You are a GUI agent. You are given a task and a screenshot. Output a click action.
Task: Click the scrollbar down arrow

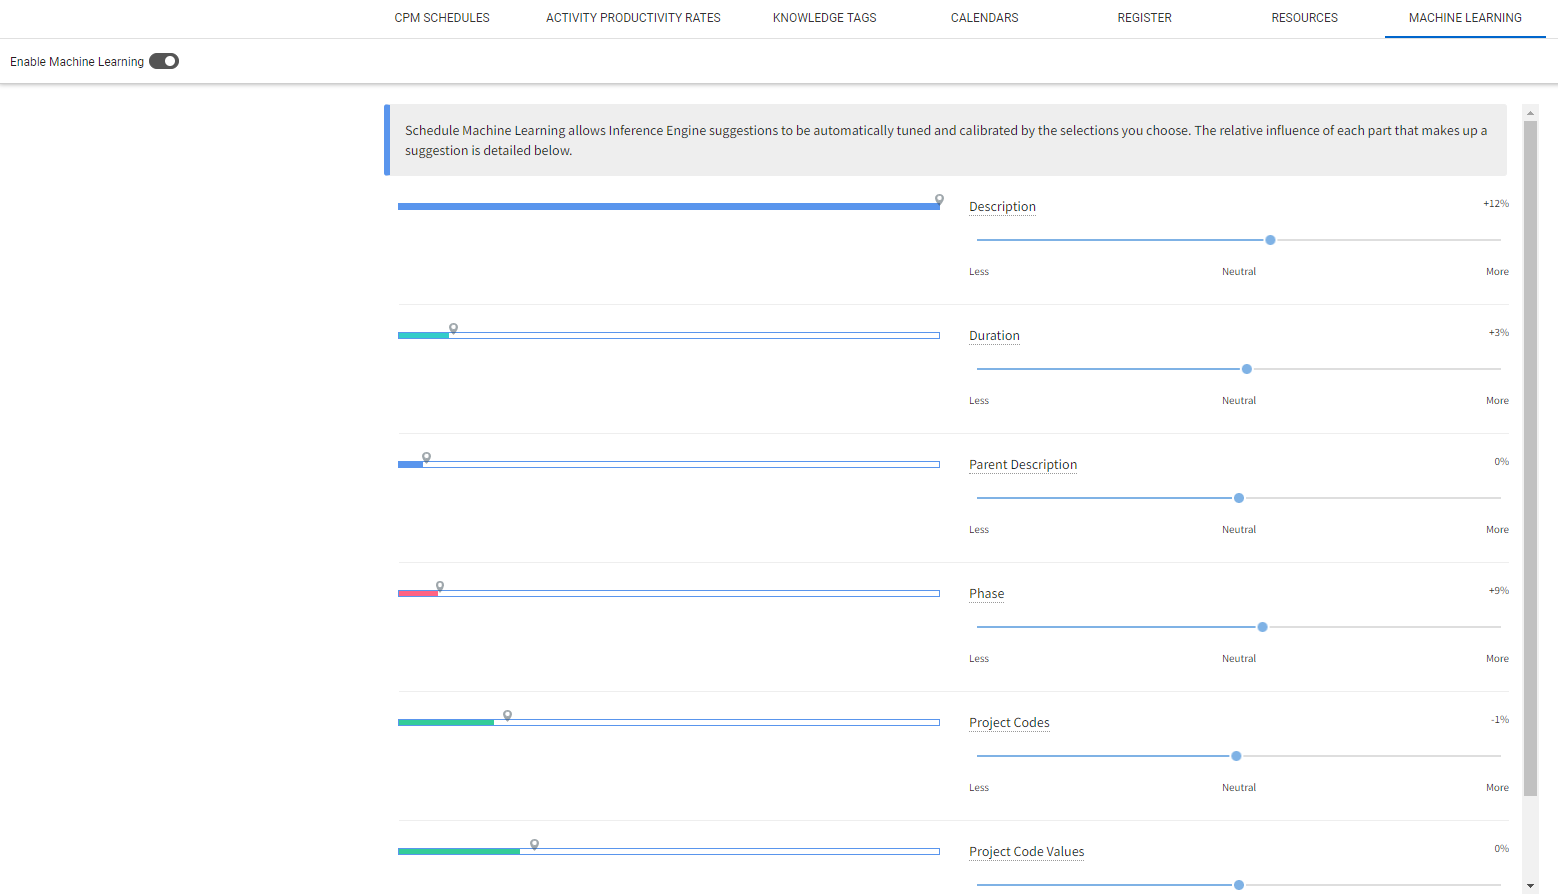(1530, 886)
